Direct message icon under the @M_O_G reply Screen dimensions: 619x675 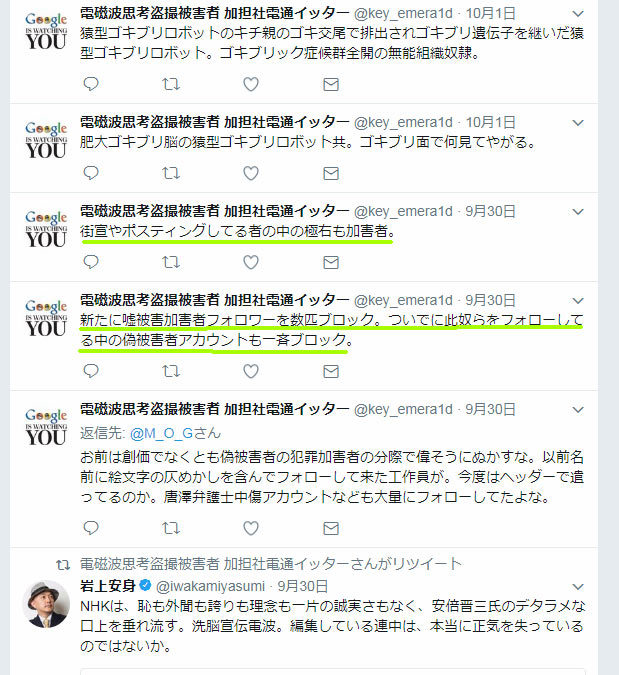point(331,528)
